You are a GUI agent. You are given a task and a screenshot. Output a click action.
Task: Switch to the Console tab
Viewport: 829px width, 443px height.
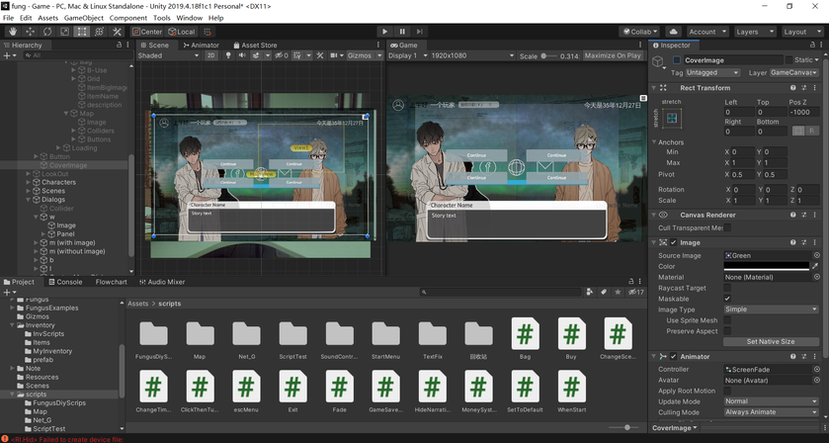(x=66, y=282)
